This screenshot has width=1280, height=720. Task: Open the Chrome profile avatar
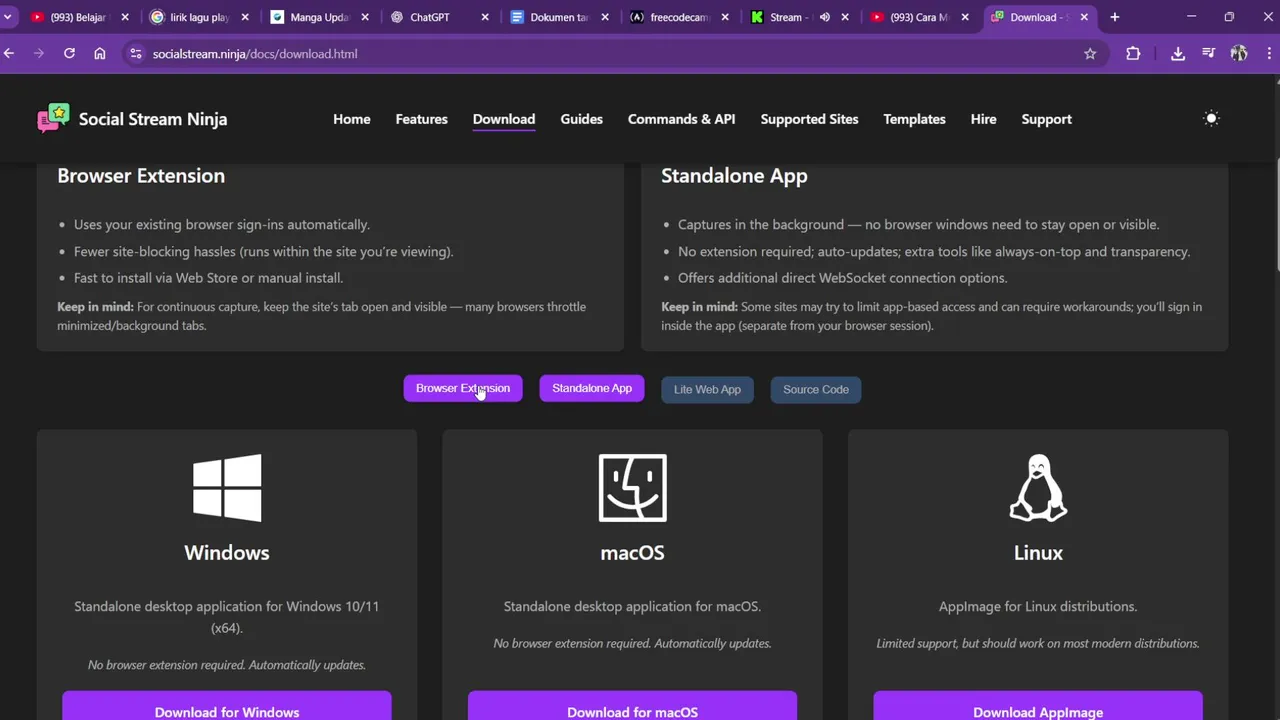click(1239, 54)
